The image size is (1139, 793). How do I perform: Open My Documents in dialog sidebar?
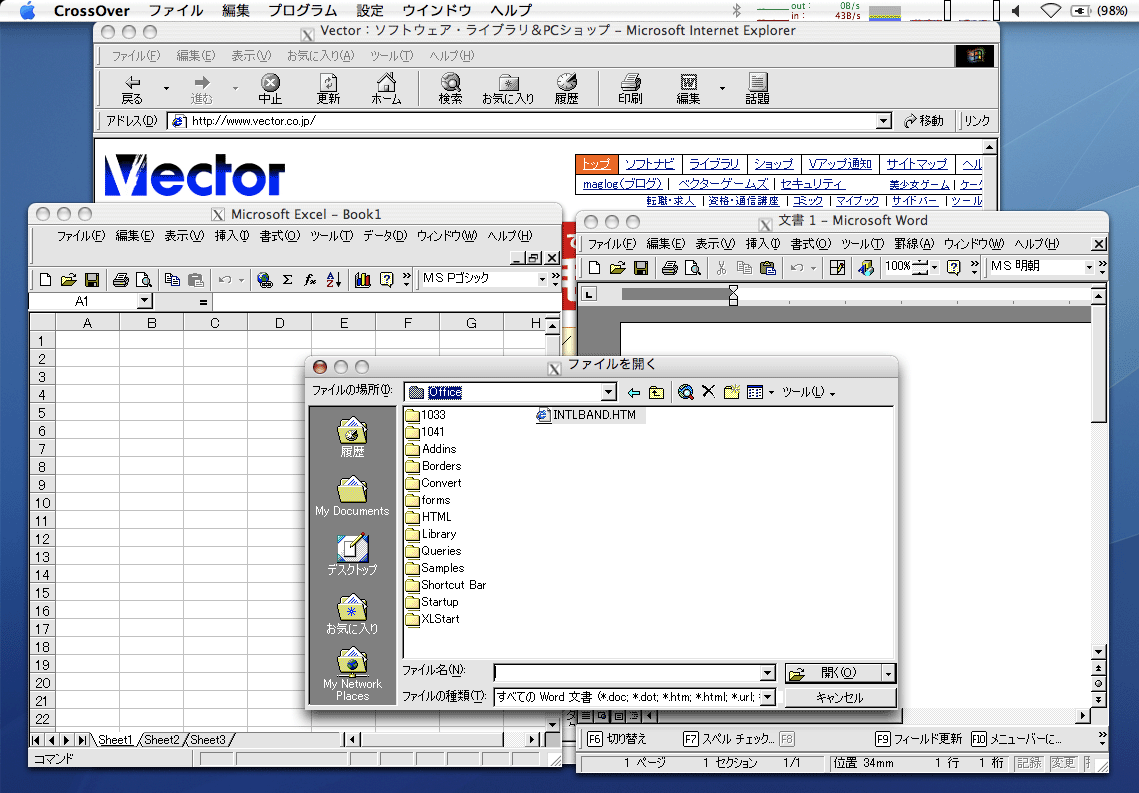352,496
